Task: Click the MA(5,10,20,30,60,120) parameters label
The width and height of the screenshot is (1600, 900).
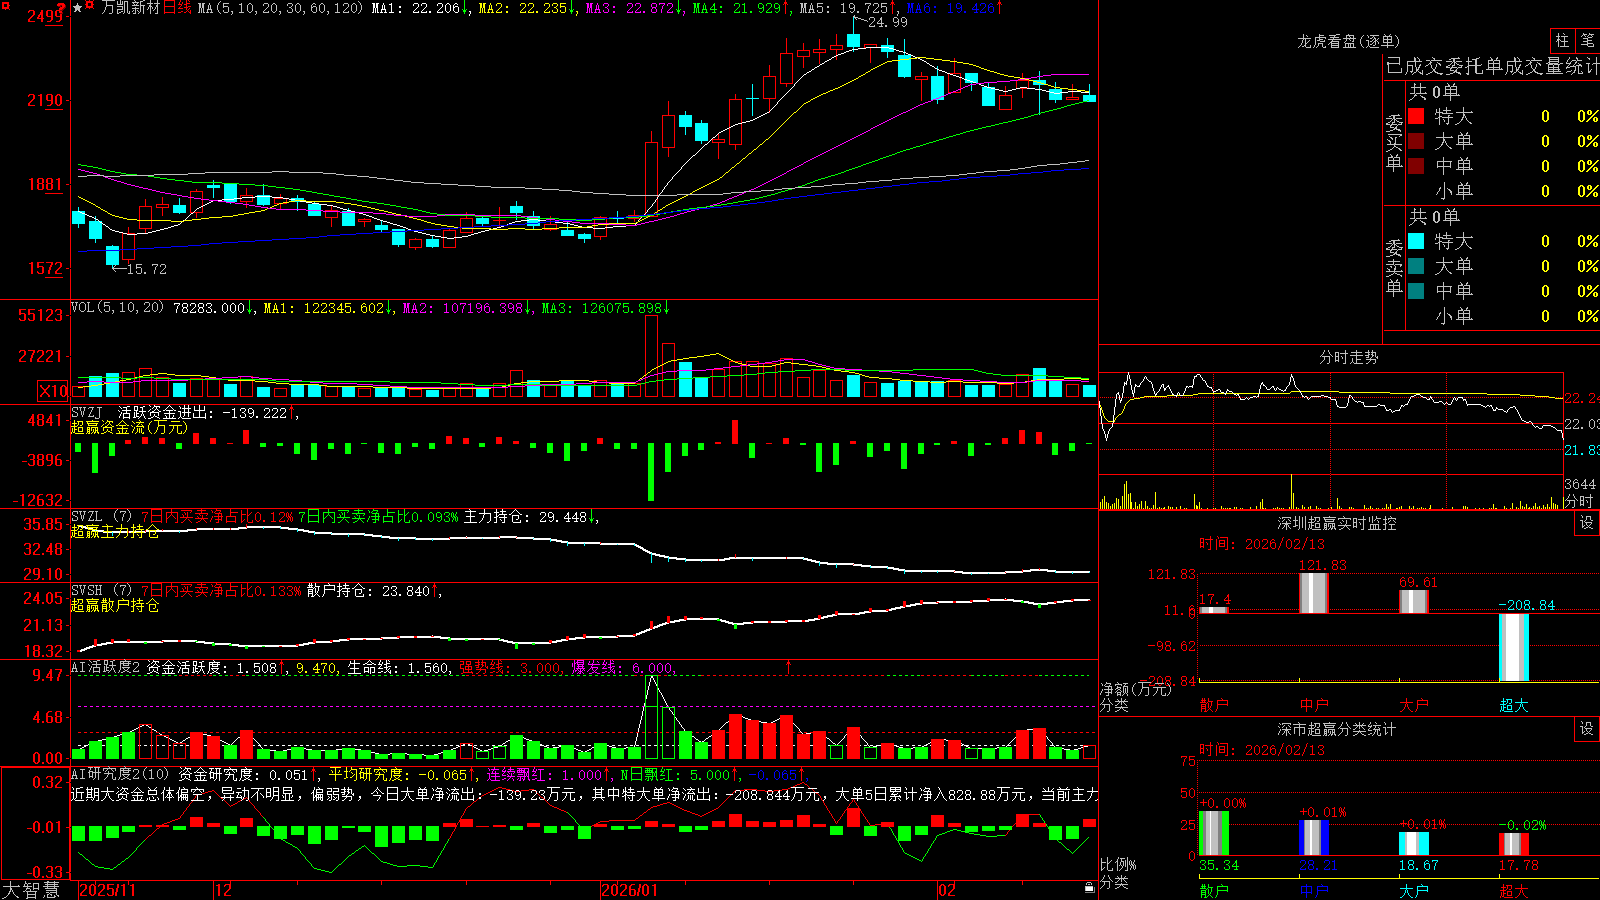Action: pos(280,8)
